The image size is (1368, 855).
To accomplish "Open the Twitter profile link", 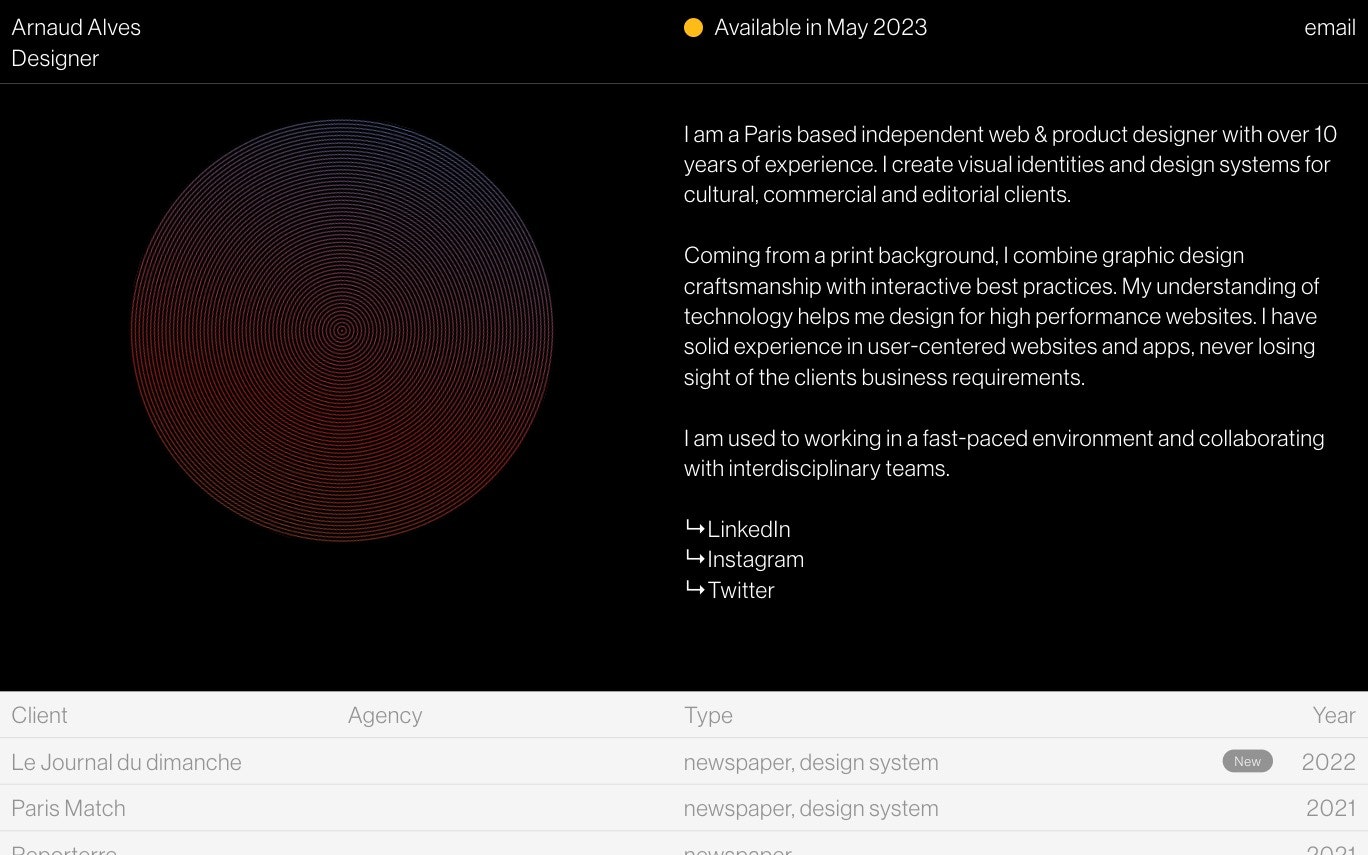I will click(x=741, y=590).
